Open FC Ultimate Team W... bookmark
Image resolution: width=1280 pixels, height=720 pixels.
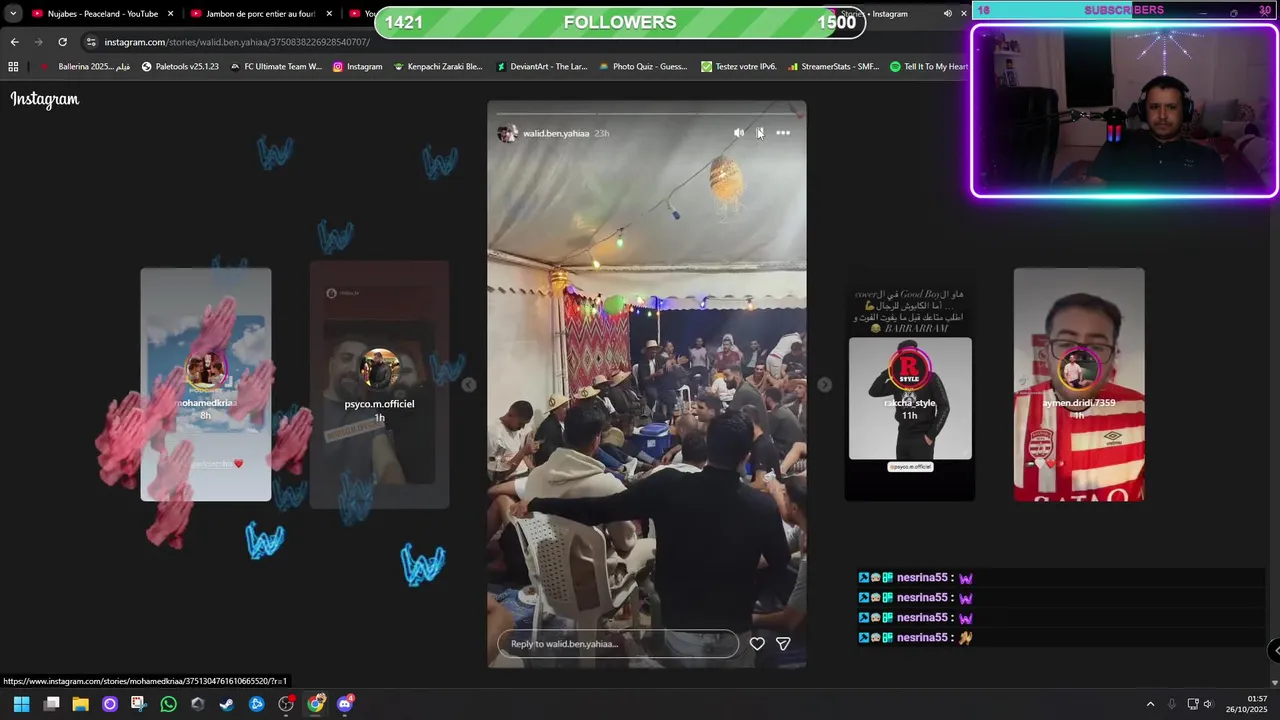(x=276, y=67)
